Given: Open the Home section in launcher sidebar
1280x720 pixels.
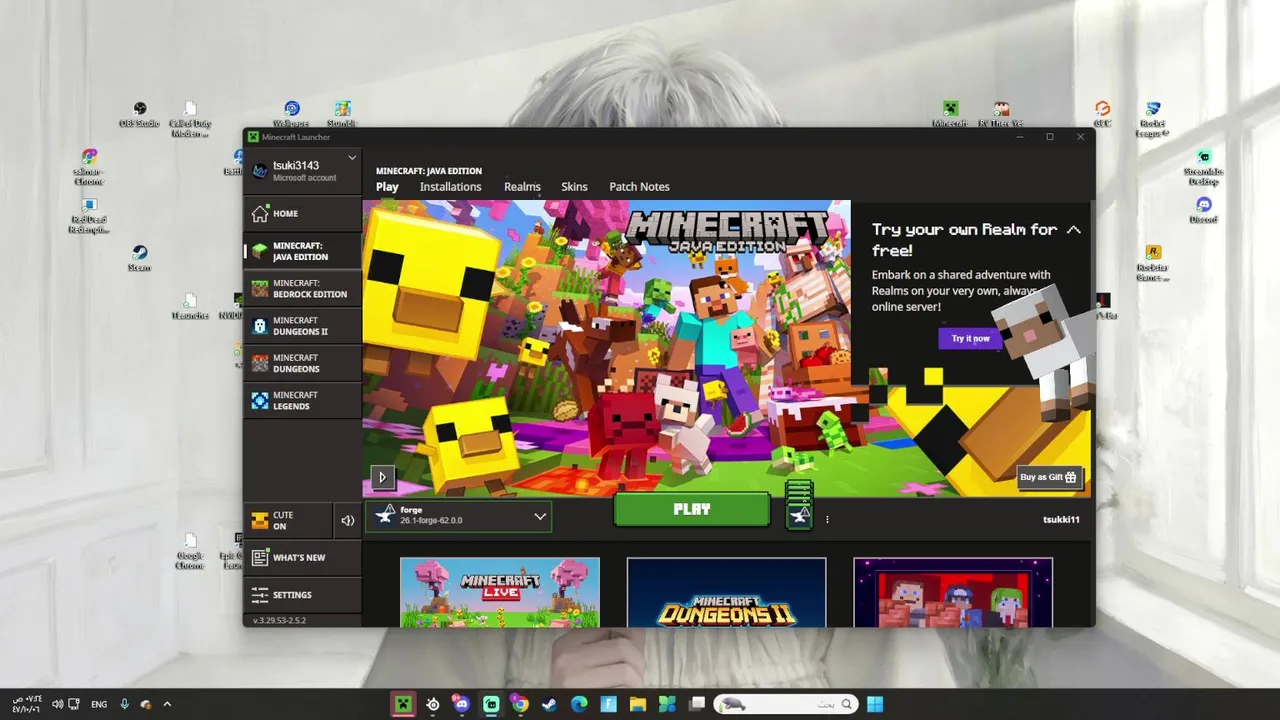Looking at the screenshot, I should [x=302, y=214].
